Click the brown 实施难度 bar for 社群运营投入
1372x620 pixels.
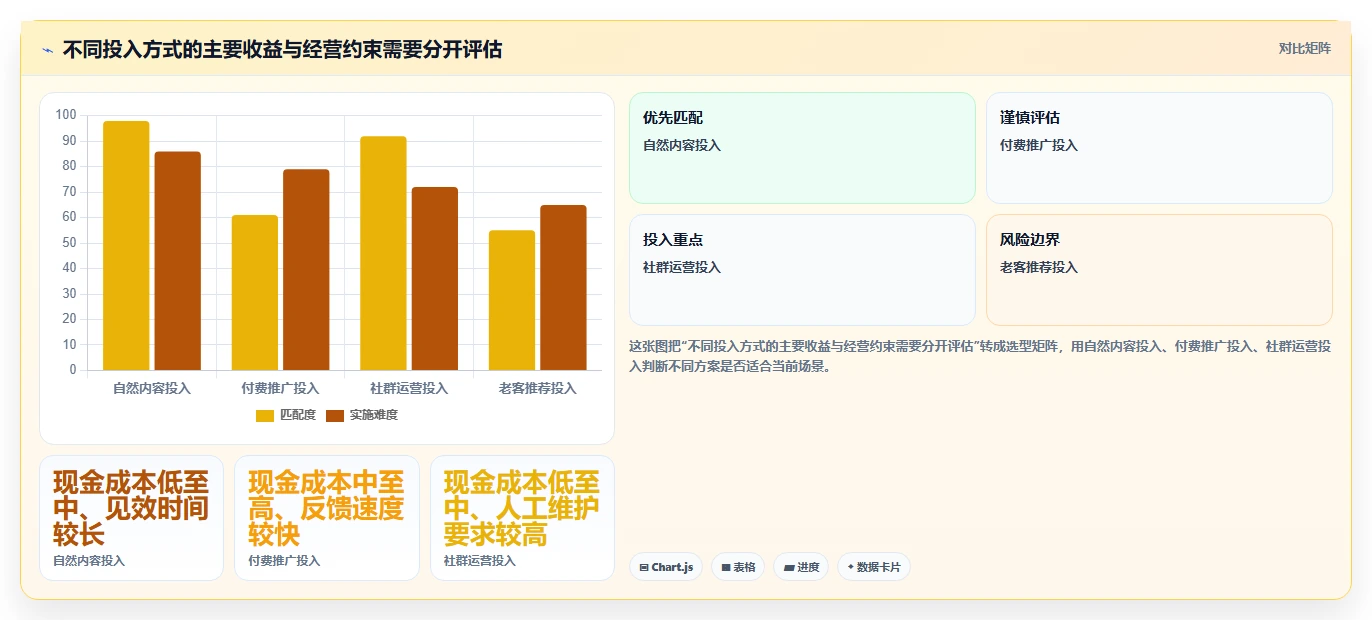tap(435, 279)
